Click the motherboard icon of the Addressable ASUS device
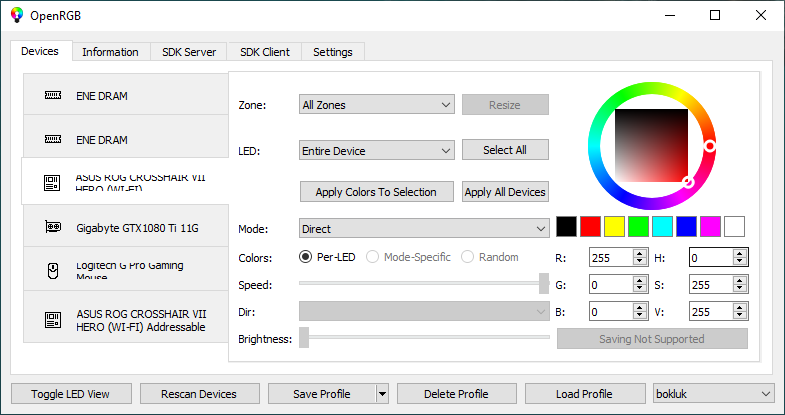The height and width of the screenshot is (415, 785). (53, 320)
